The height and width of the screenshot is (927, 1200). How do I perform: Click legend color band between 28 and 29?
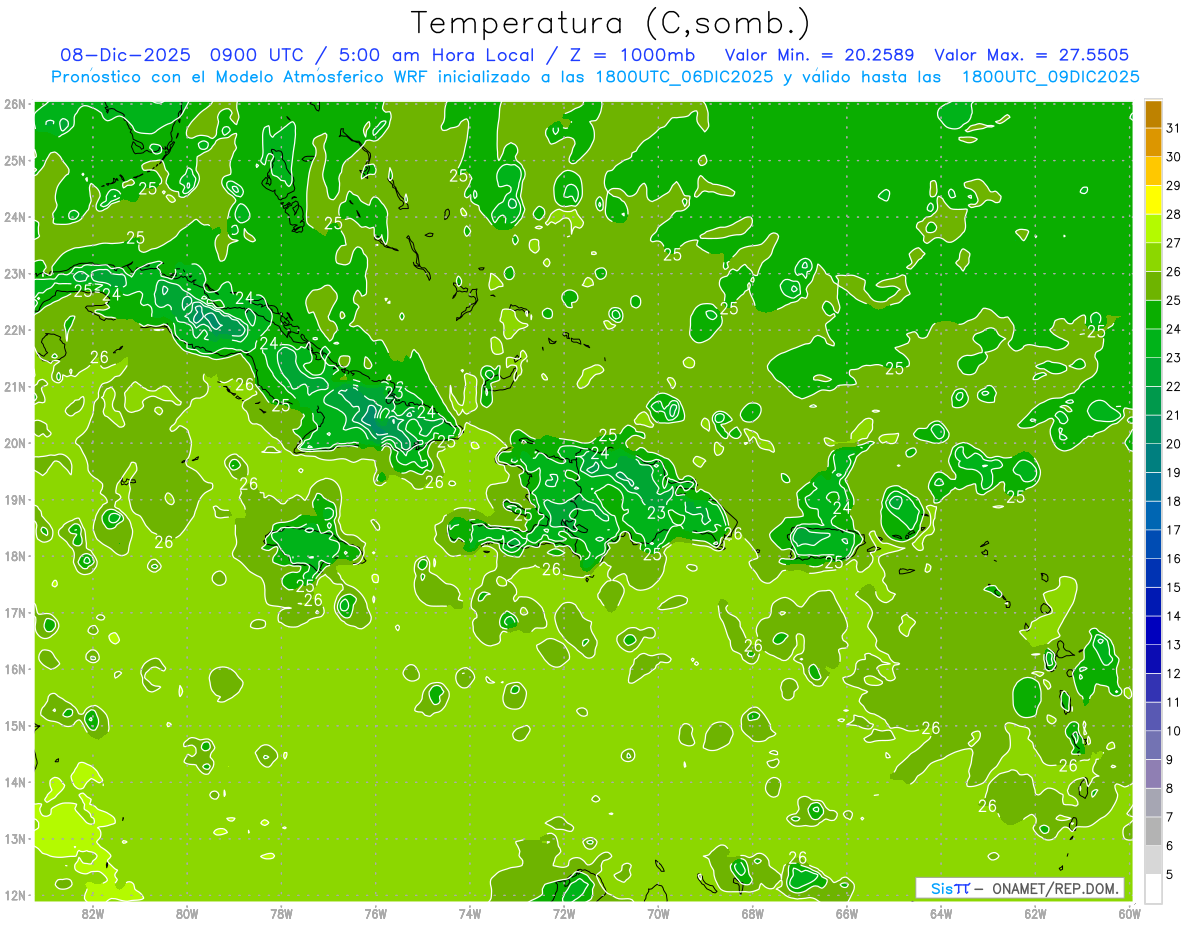1153,200
